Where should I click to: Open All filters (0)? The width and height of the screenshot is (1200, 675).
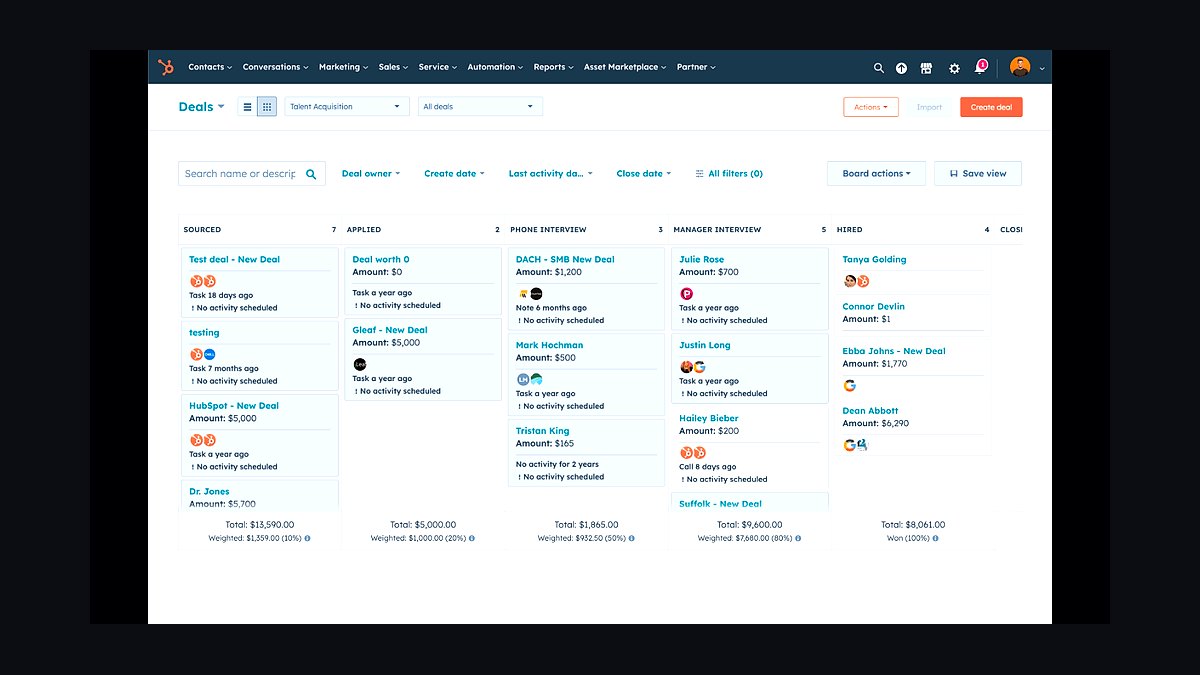point(729,174)
